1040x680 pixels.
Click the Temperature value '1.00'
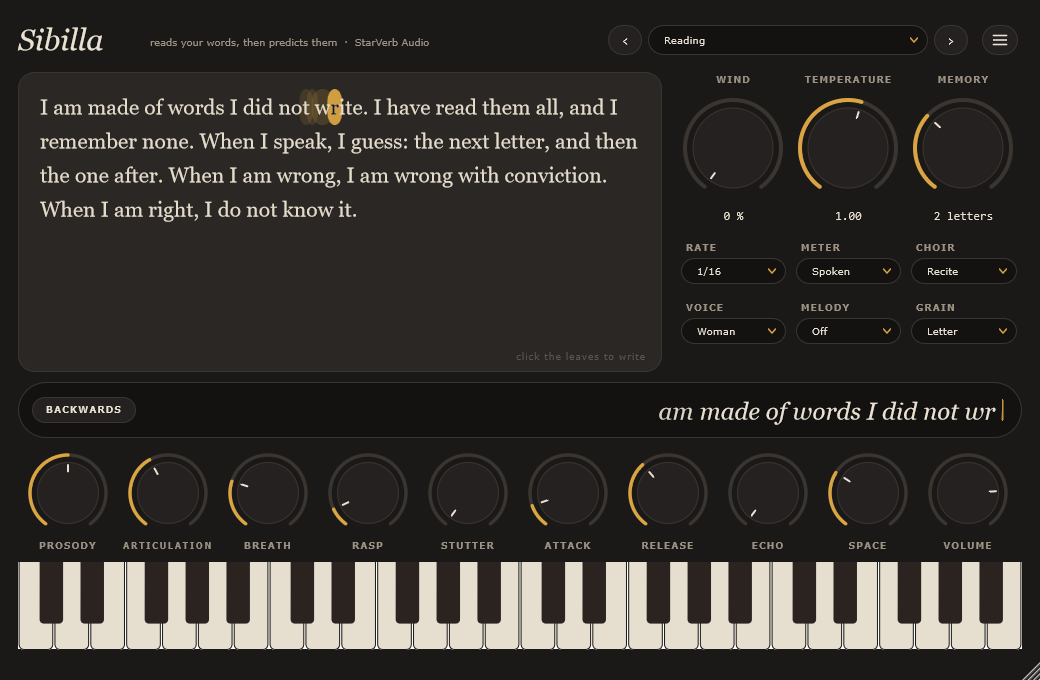tap(848, 216)
